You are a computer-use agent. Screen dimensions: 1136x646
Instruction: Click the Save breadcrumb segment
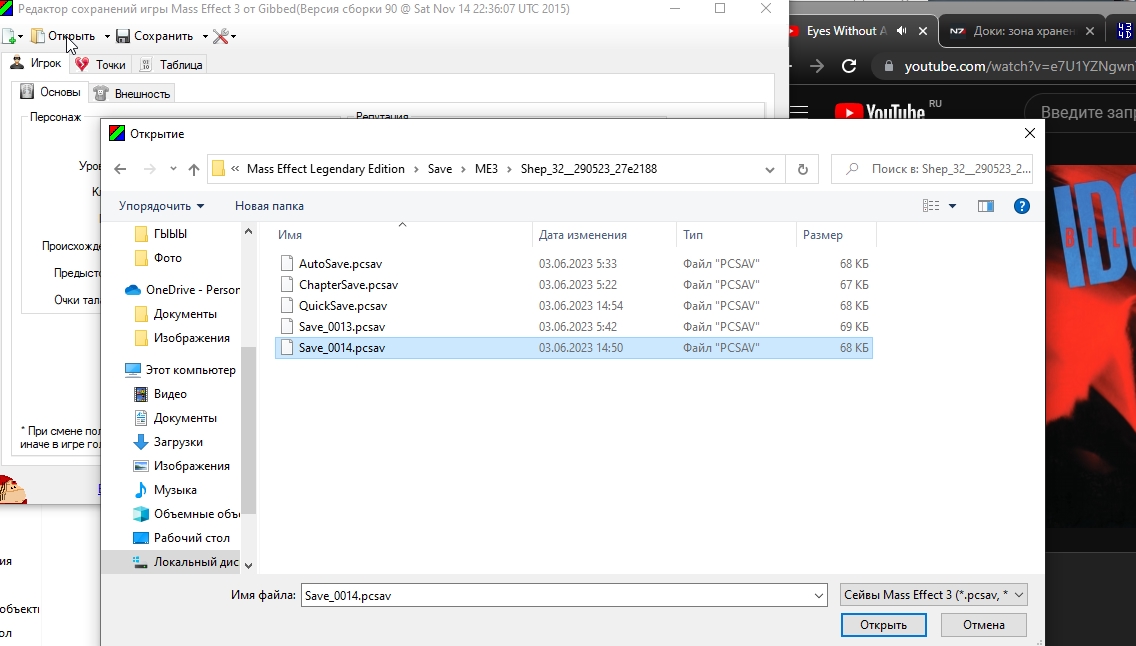click(x=440, y=169)
